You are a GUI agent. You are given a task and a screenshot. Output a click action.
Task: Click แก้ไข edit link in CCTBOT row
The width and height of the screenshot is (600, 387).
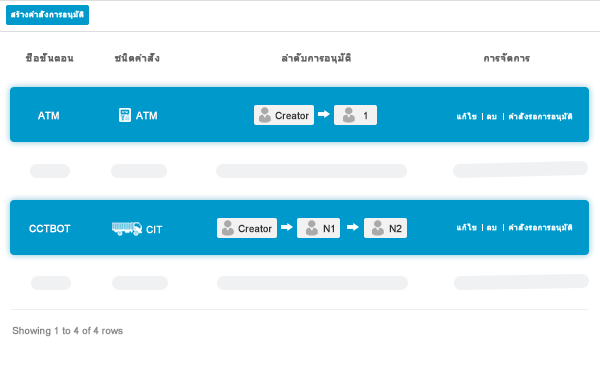(466, 227)
